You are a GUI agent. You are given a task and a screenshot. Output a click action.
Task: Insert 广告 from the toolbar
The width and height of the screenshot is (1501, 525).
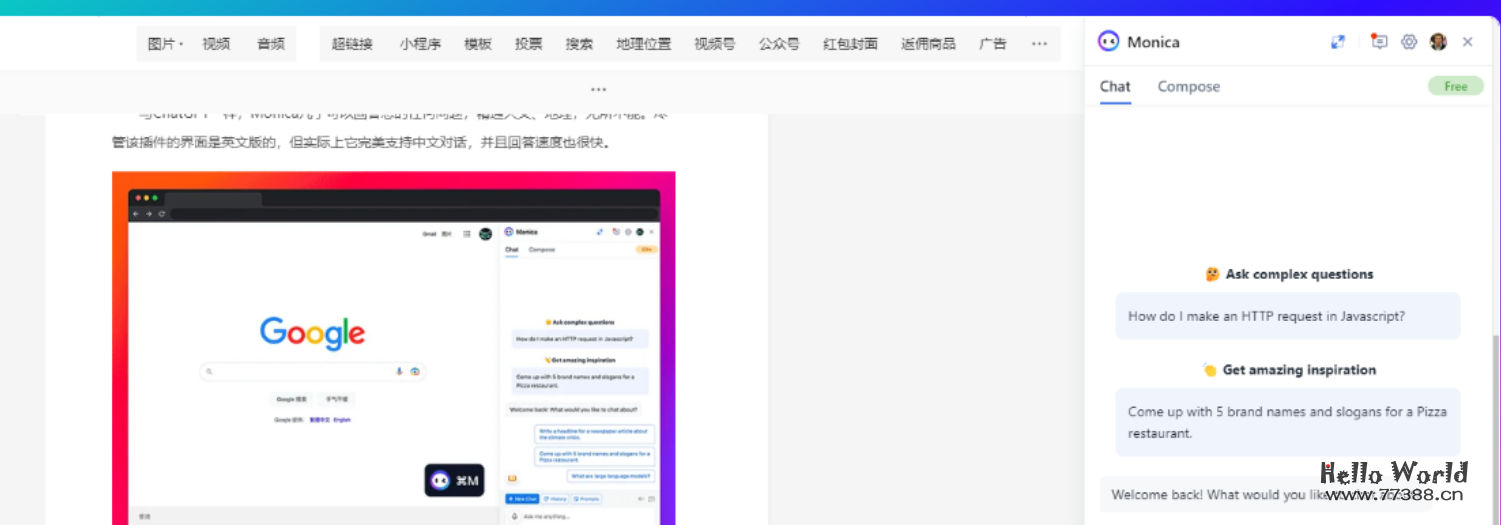(993, 44)
